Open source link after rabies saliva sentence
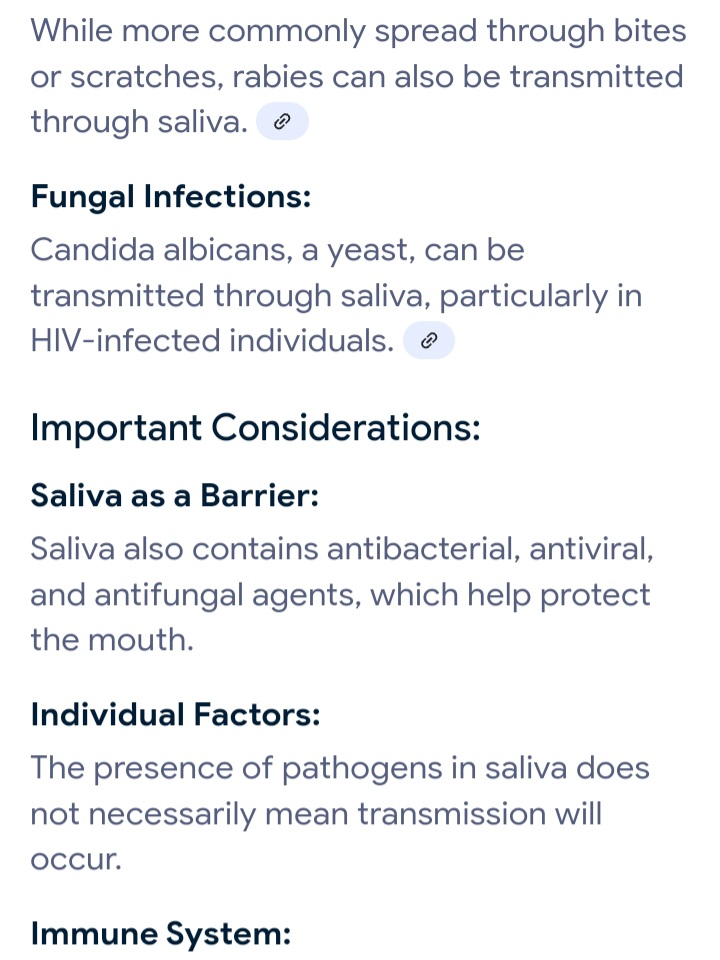 coord(282,122)
